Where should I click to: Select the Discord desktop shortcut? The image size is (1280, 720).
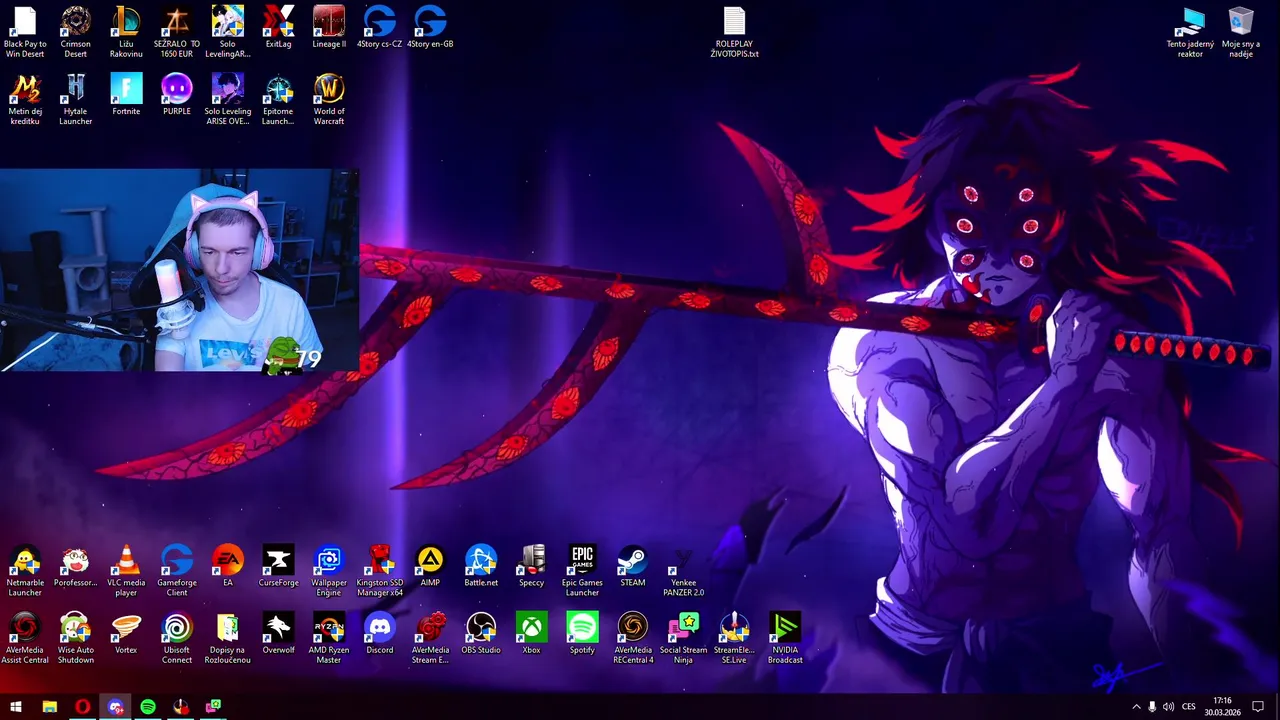[x=379, y=633]
